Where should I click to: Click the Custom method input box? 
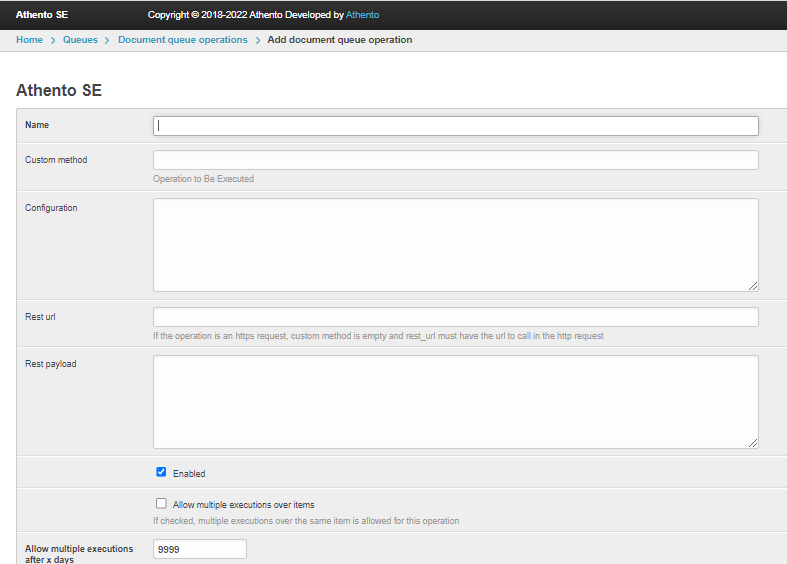[455, 160]
